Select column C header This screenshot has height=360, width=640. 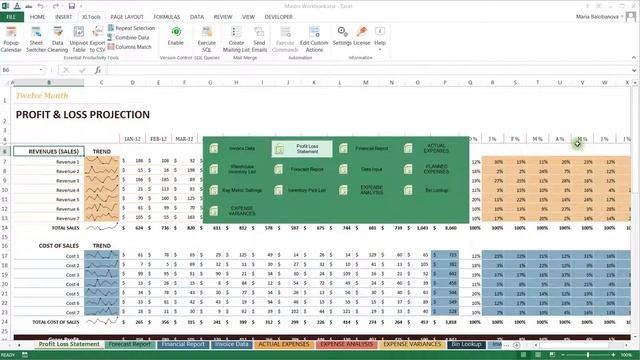pyautogui.click(x=102, y=82)
